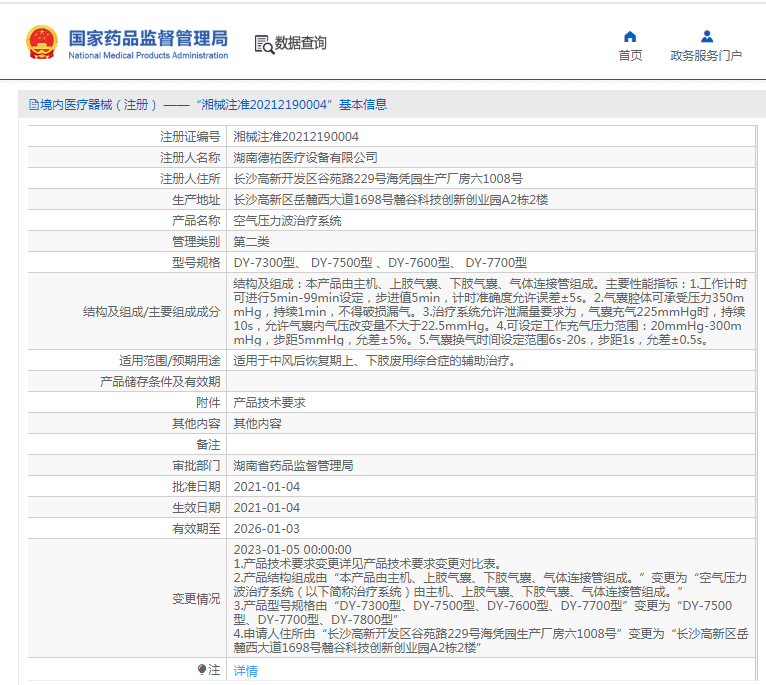The image size is (766, 685).
Task: Click the 适用范围 intended use value
Action: [x=375, y=361]
